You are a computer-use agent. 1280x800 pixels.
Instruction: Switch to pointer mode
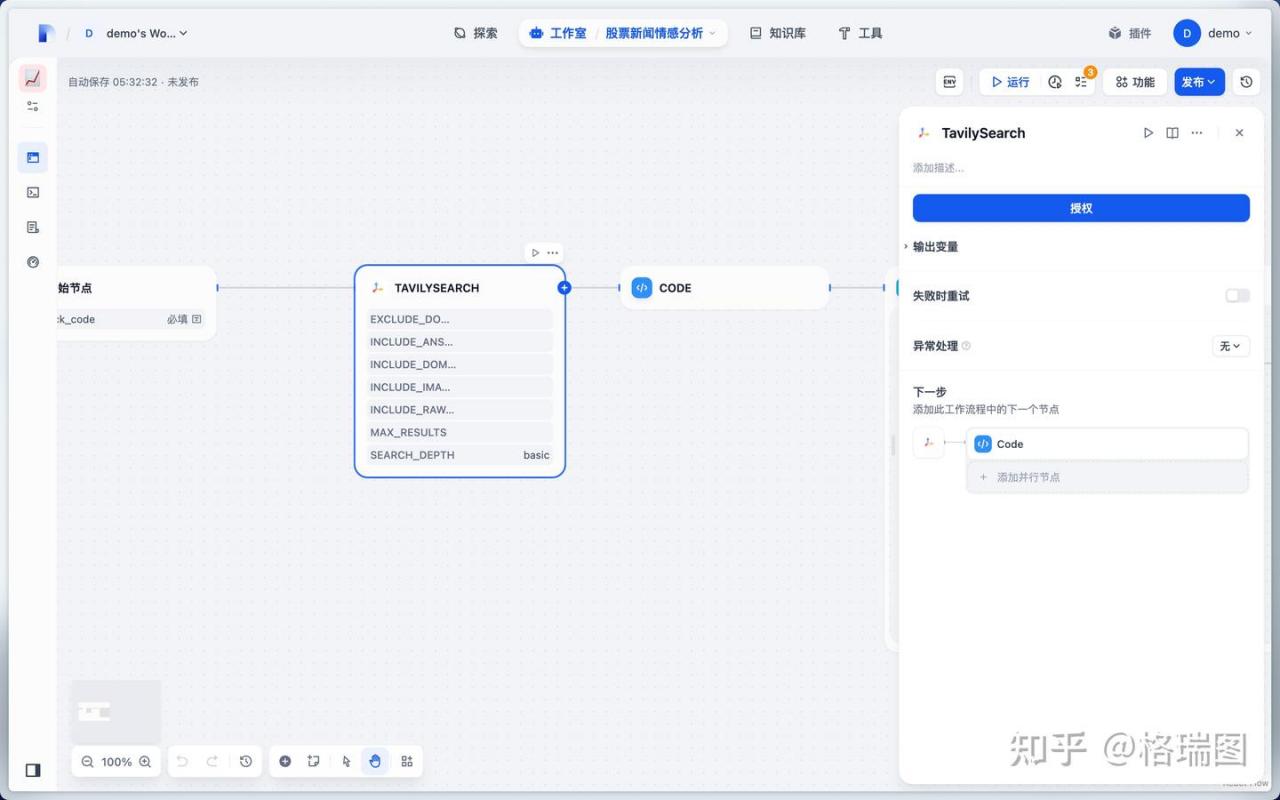pyautogui.click(x=347, y=762)
